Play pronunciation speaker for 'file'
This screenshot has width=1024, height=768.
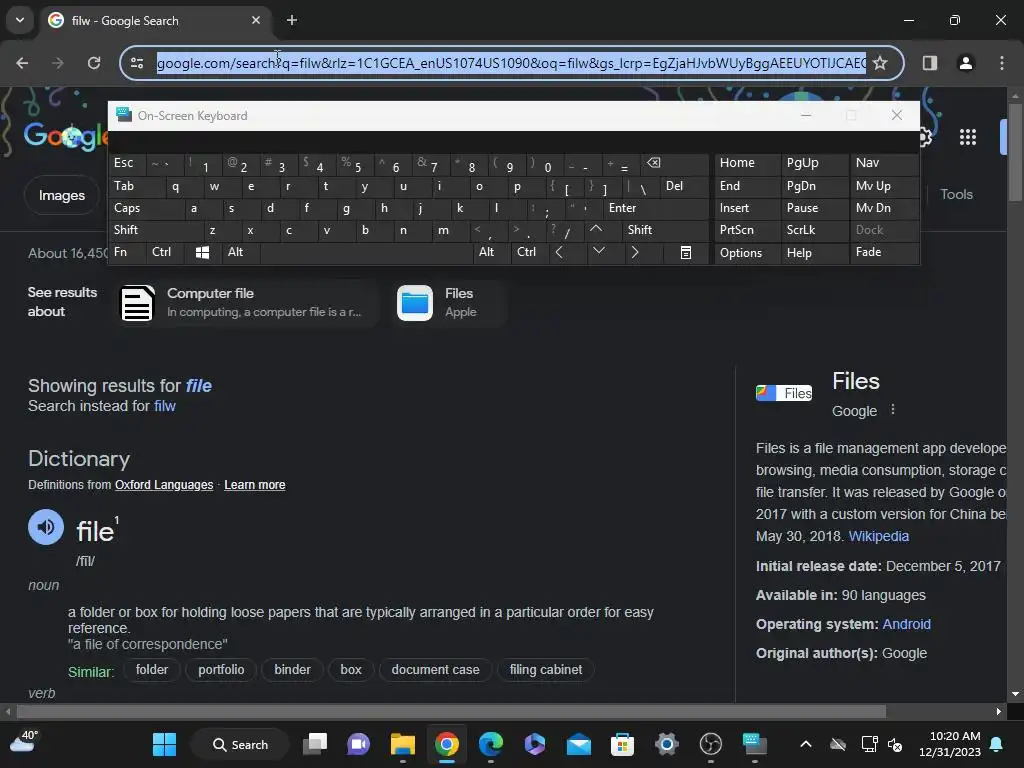click(46, 527)
